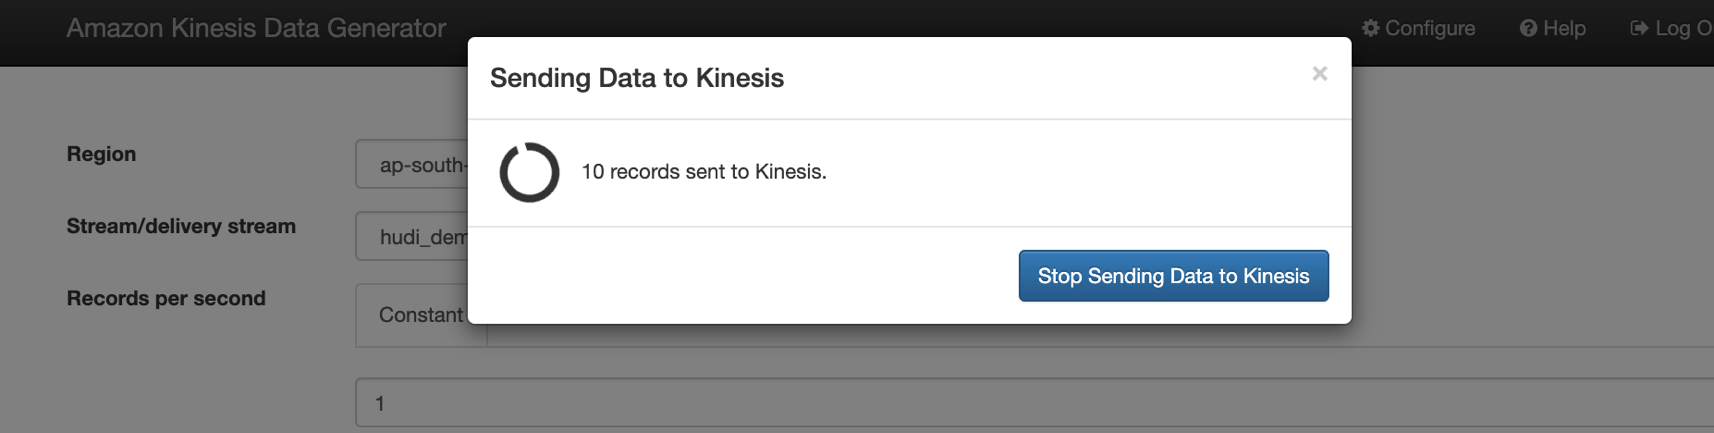Click the Sending Data to Kinesis heading

pos(637,78)
